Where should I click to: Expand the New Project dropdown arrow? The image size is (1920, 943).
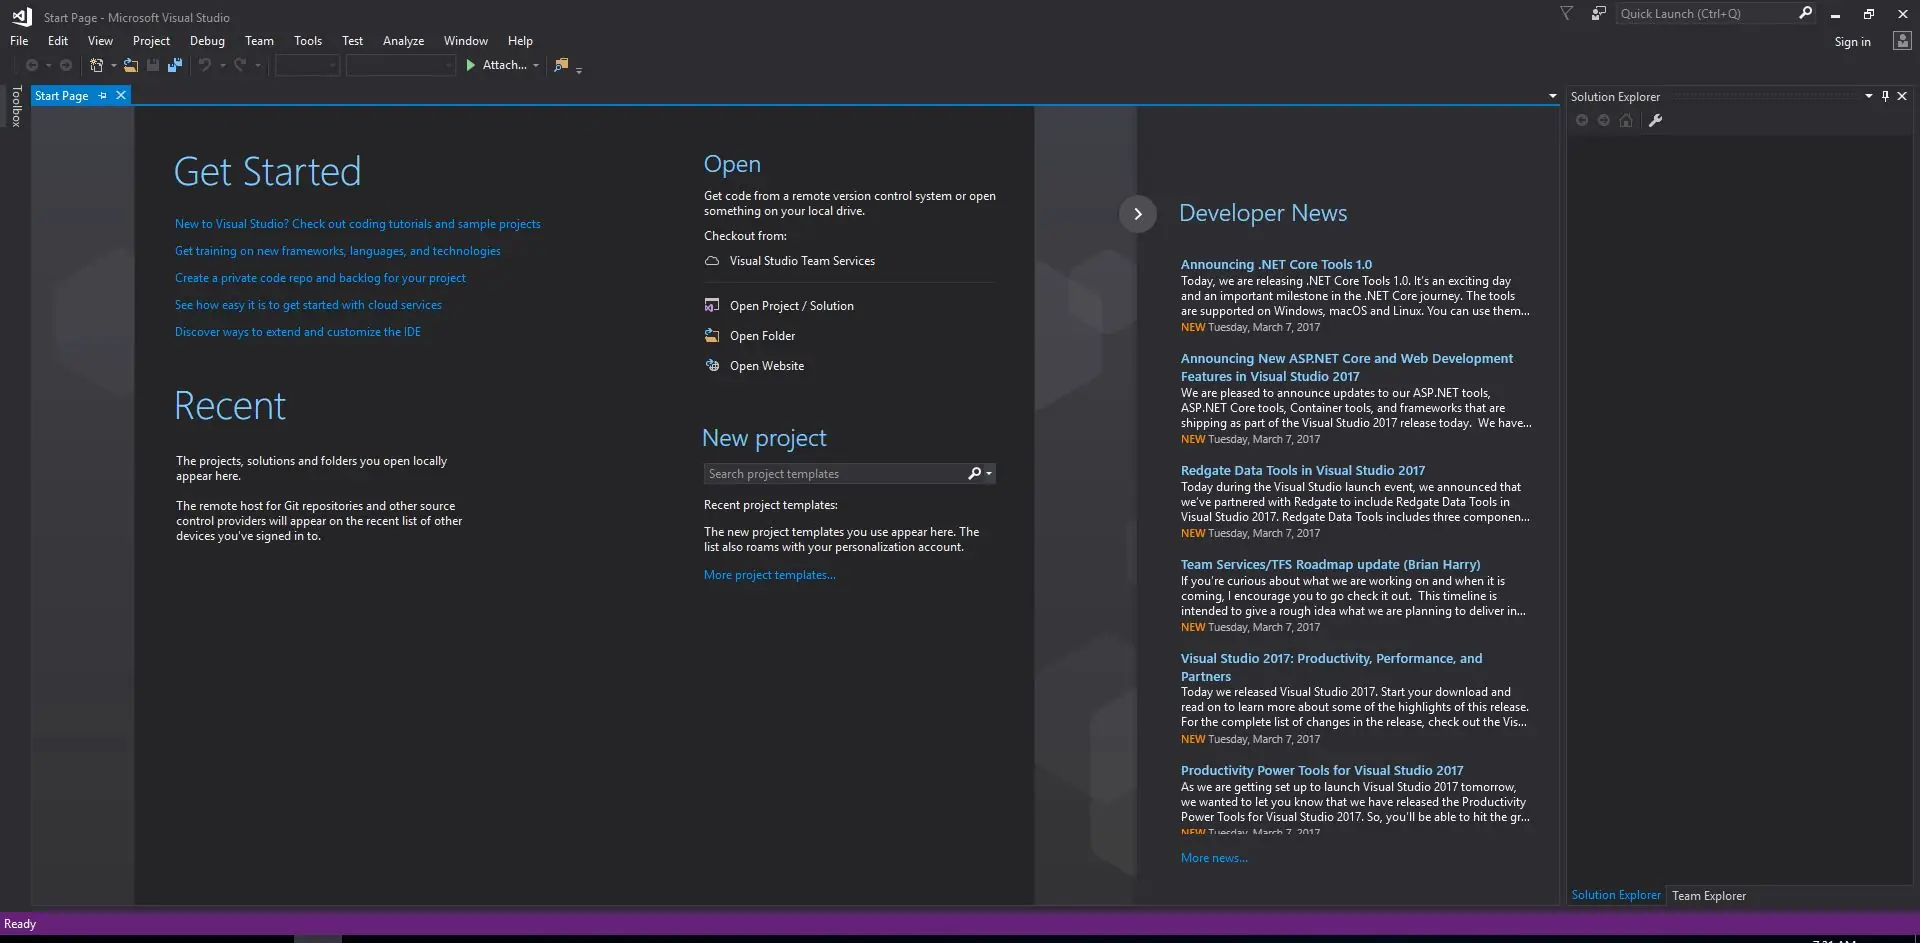(x=113, y=66)
